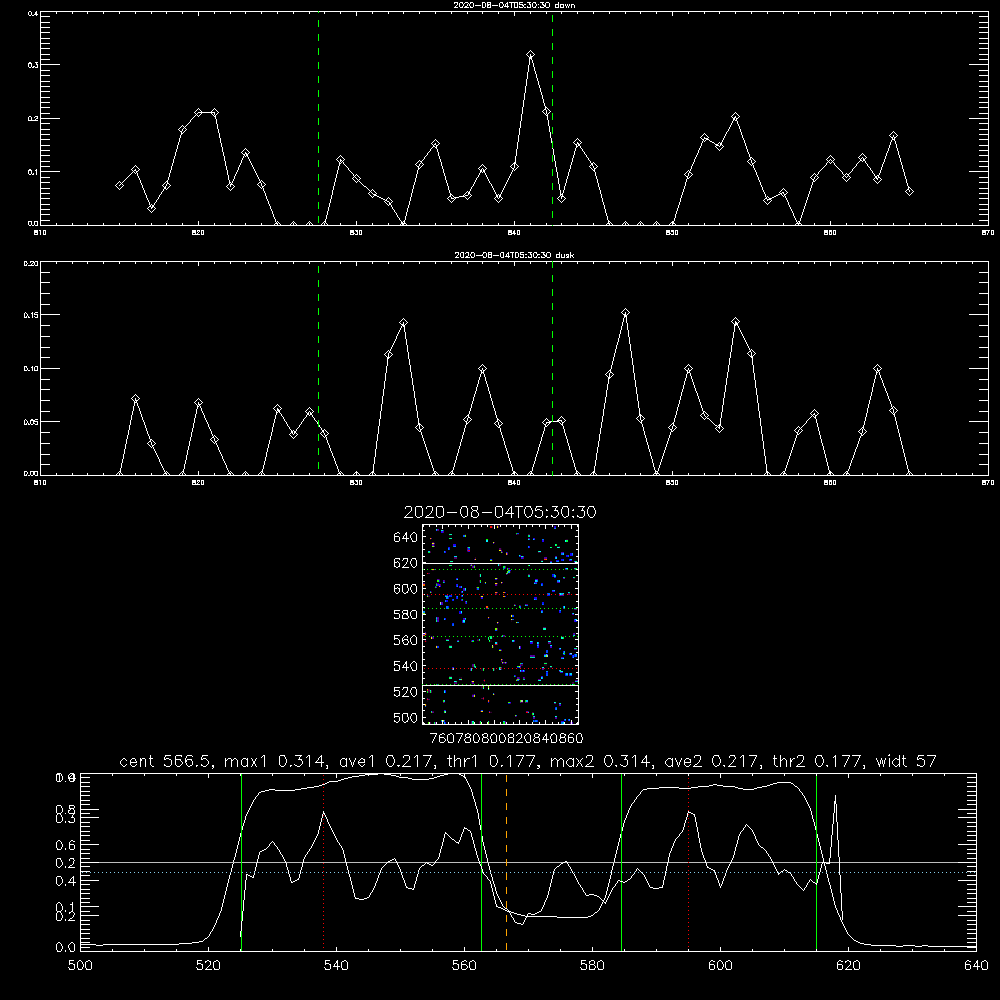Viewport: 1000px width, 1000px height.
Task: Click the solid white line atop the pixel map
Action: pyautogui.click(x=500, y=563)
